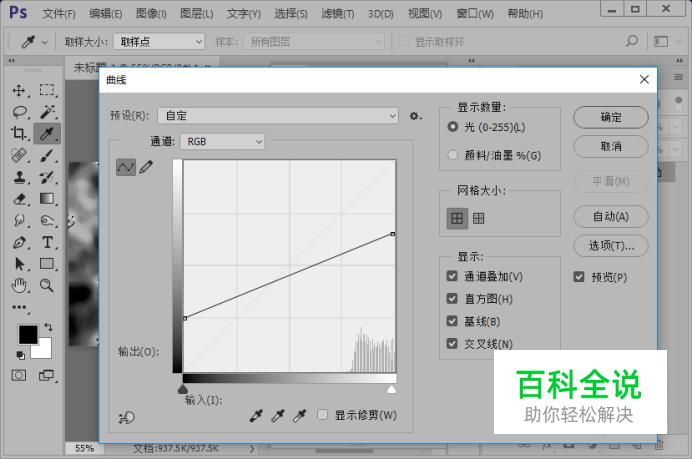Select the Brush tool

tap(47, 155)
